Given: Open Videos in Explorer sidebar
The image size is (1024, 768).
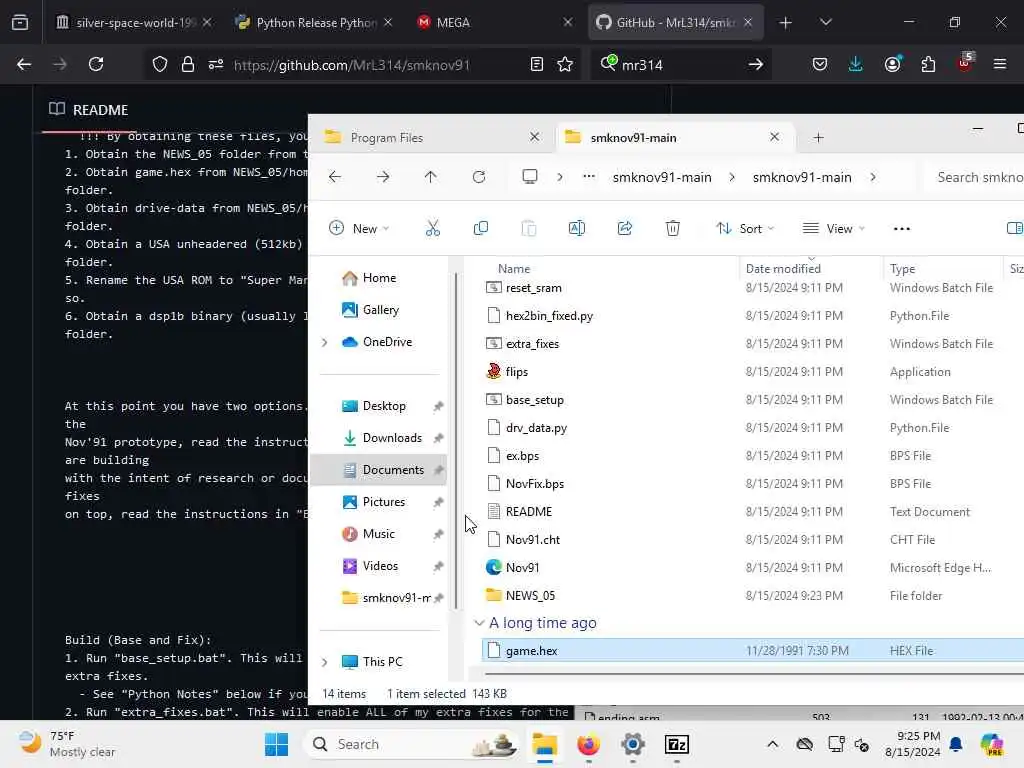Looking at the screenshot, I should click(x=380, y=566).
